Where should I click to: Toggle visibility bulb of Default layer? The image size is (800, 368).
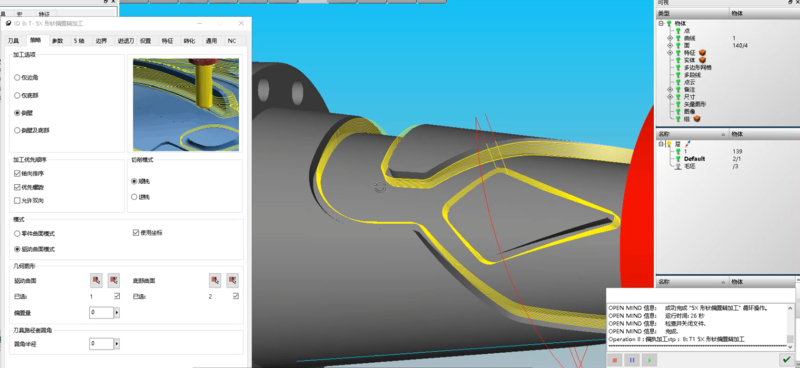(x=678, y=159)
